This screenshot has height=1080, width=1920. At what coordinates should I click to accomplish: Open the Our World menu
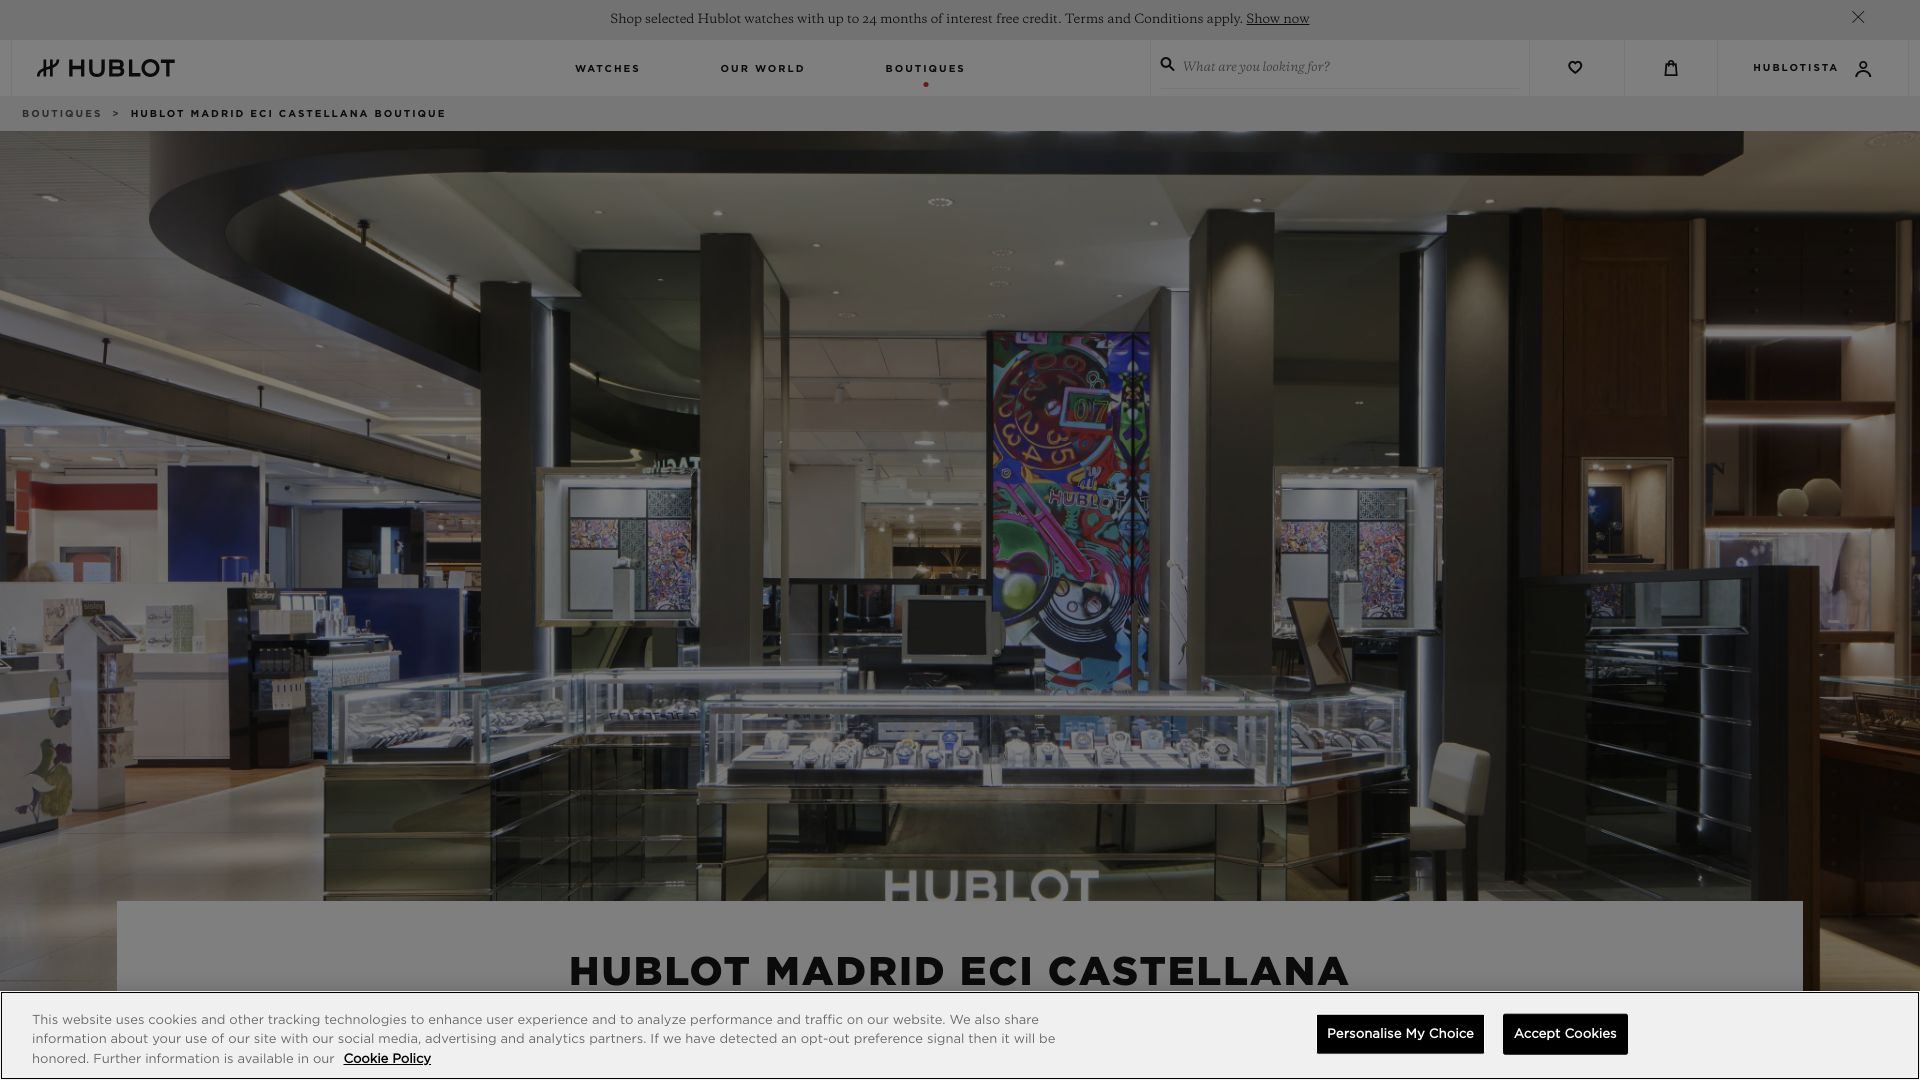pyautogui.click(x=762, y=69)
